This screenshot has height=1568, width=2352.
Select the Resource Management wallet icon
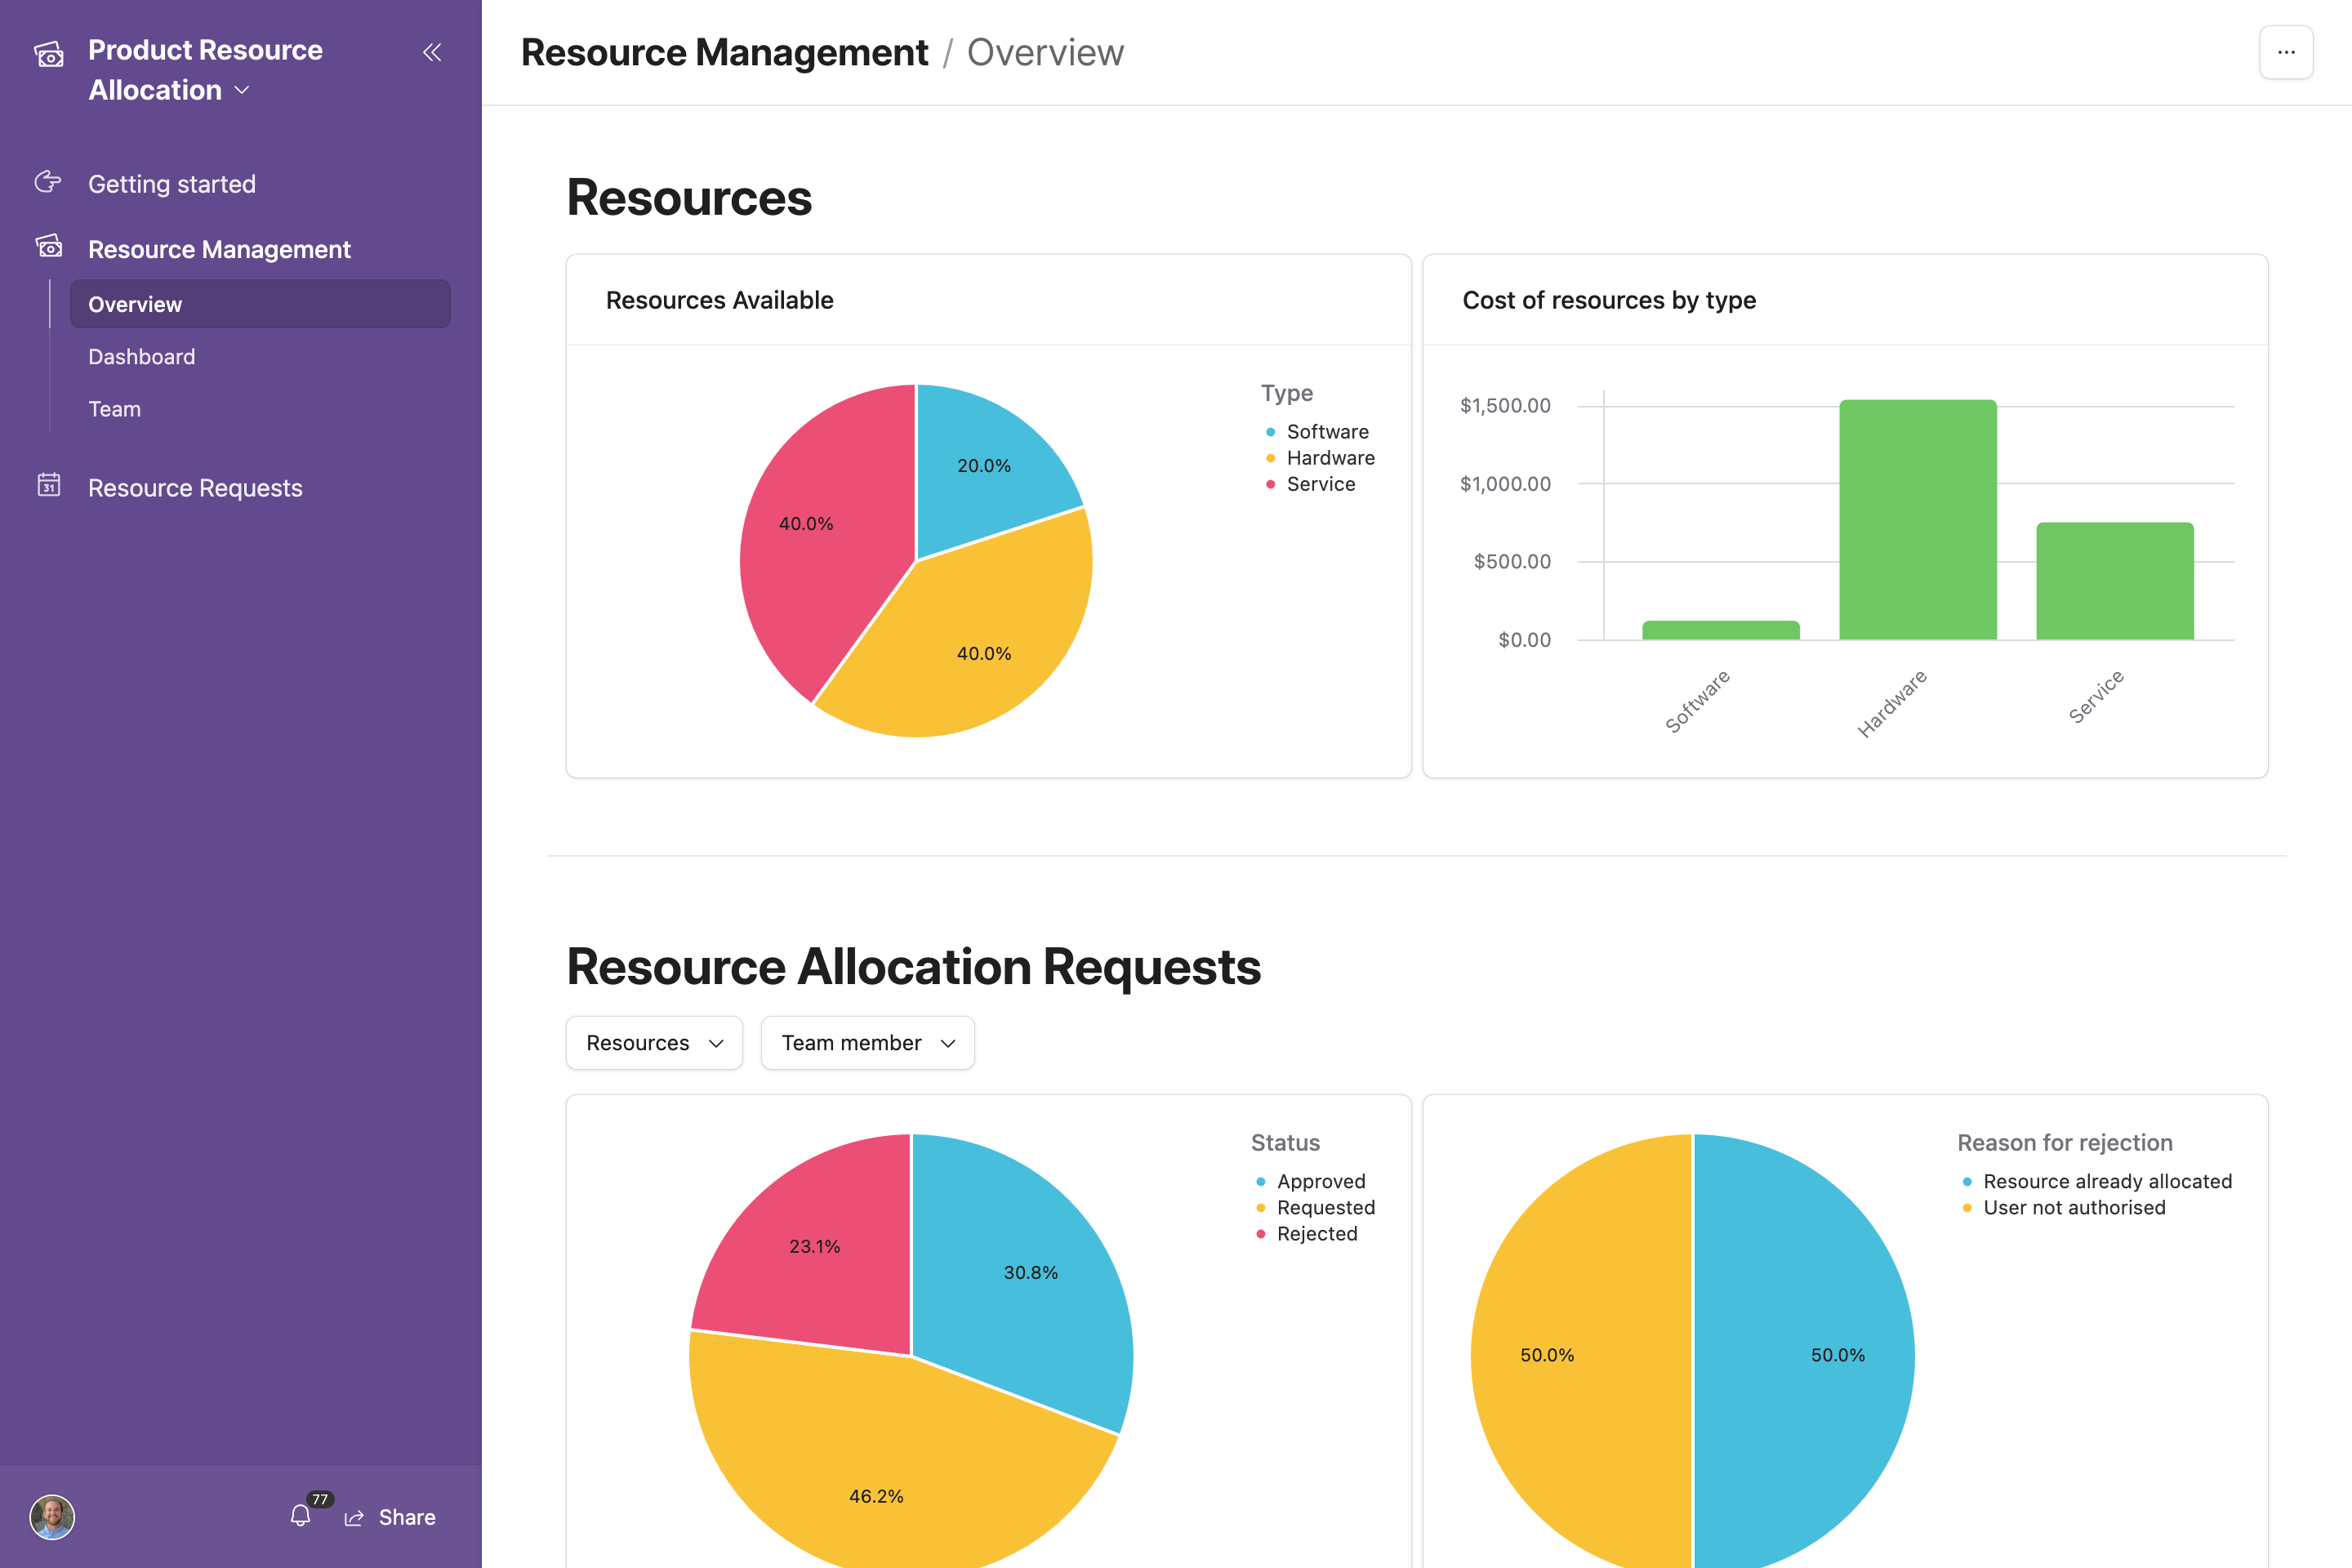pyautogui.click(x=49, y=247)
